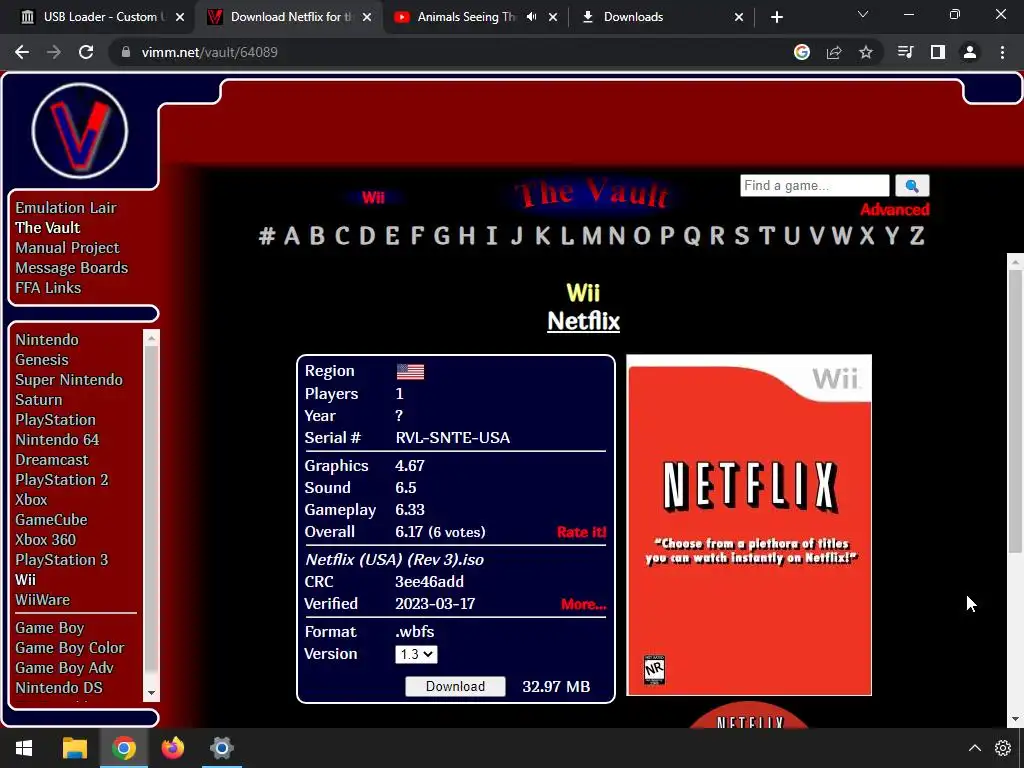Click the Netflix (USA) (Rev 3).iso filename
The width and height of the screenshot is (1024, 768).
click(x=394, y=560)
